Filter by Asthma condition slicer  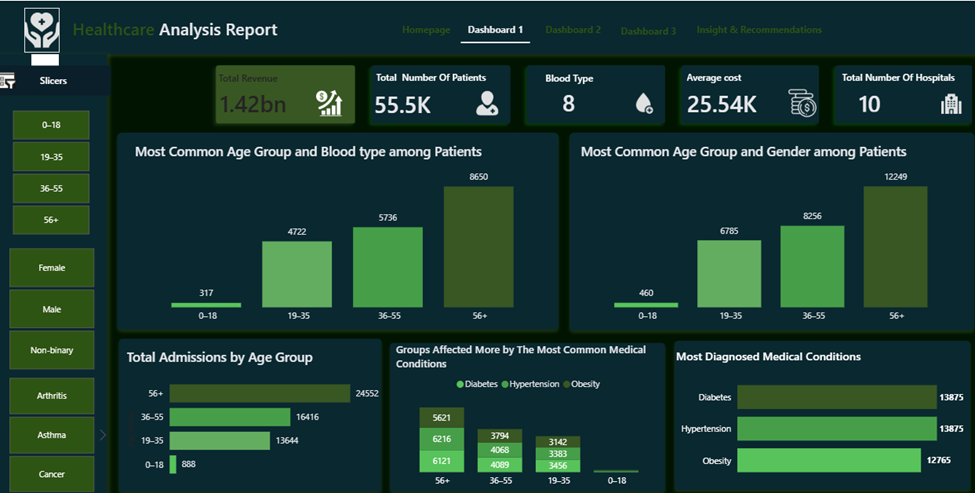pyautogui.click(x=52, y=435)
